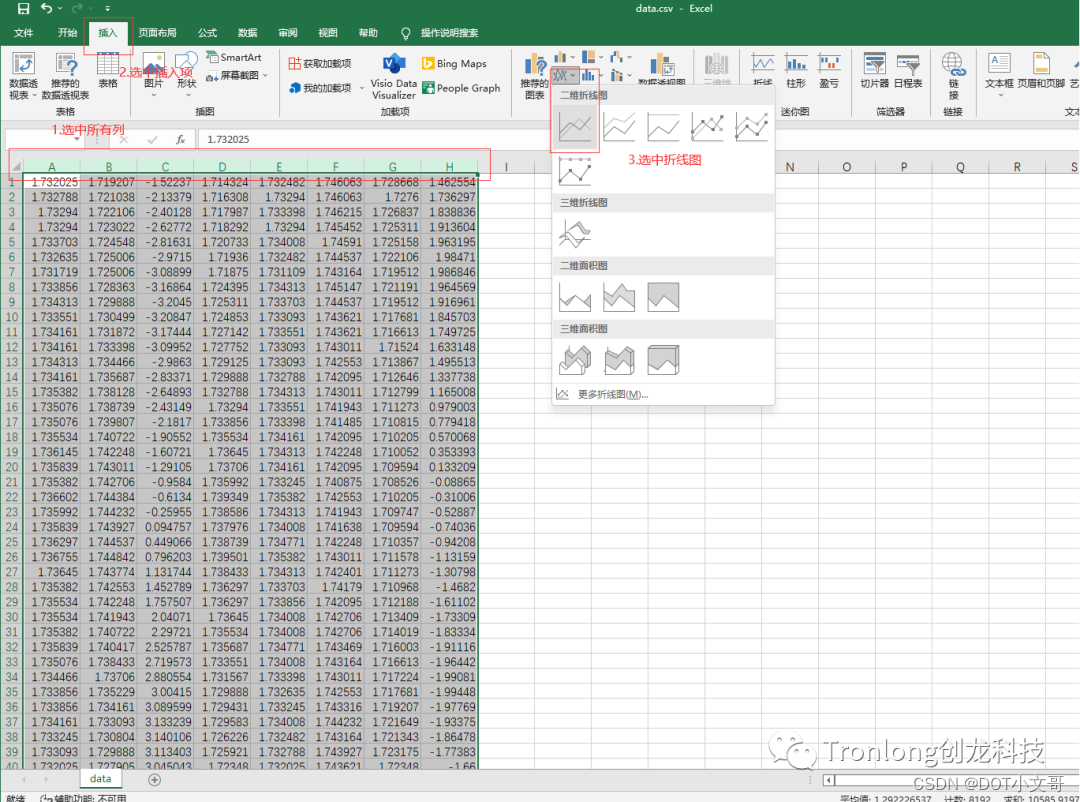Select the basic 2D line chart
The height and width of the screenshot is (802, 1080).
click(574, 127)
